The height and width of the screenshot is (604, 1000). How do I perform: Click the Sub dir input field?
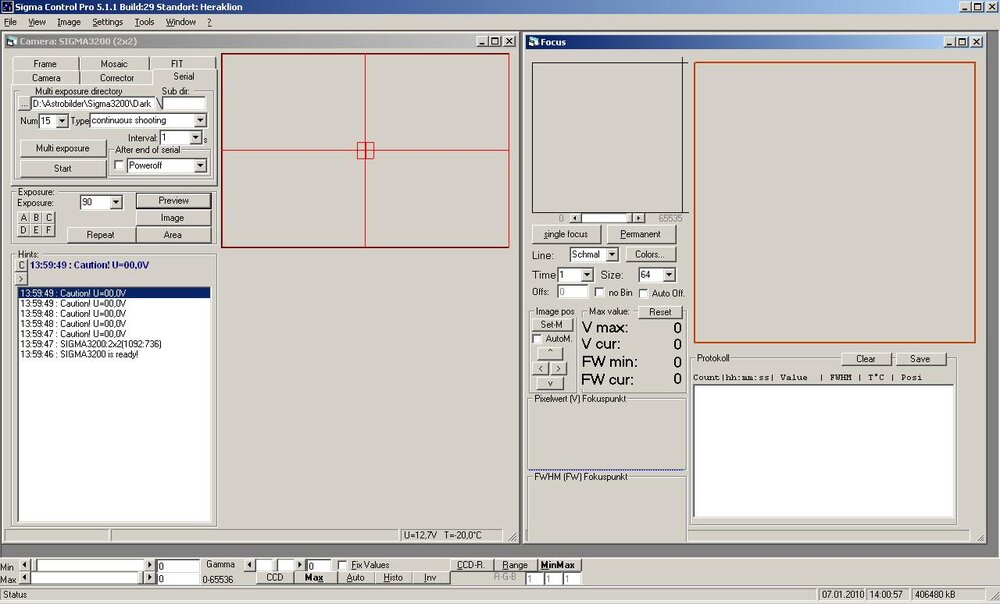click(184, 103)
